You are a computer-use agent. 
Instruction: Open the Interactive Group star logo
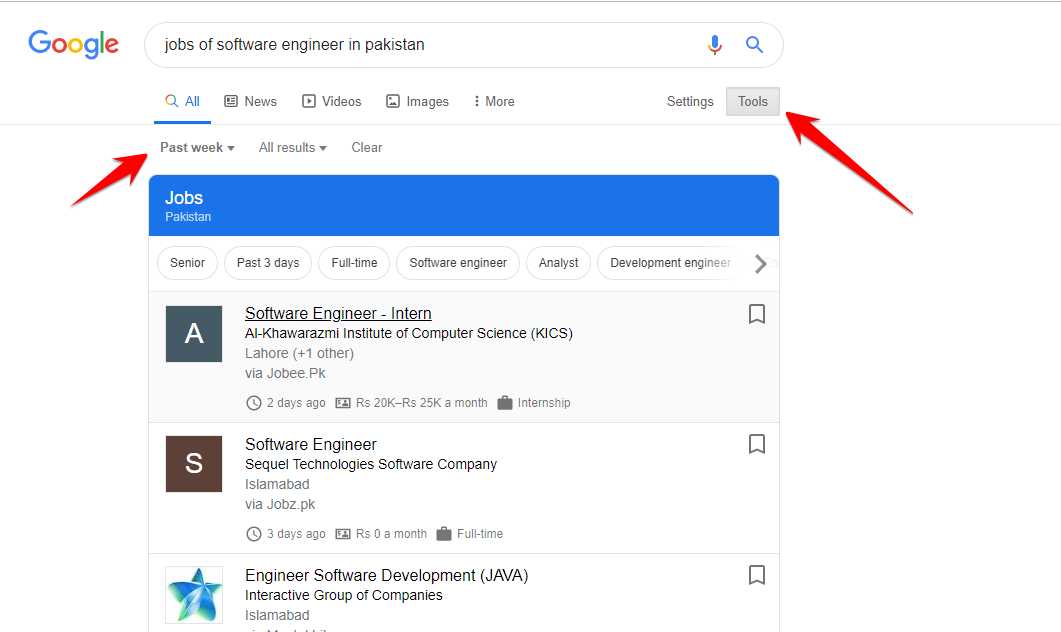tap(194, 594)
